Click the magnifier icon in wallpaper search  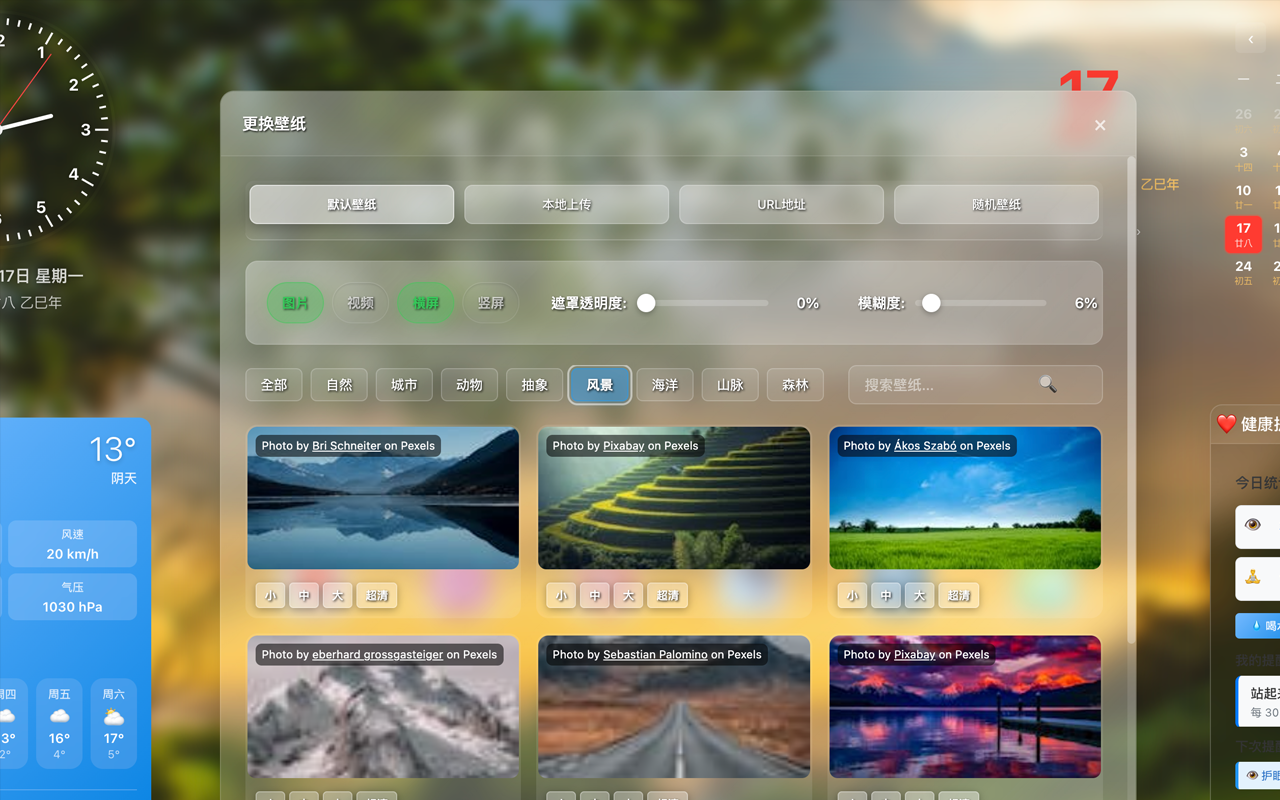[1047, 384]
